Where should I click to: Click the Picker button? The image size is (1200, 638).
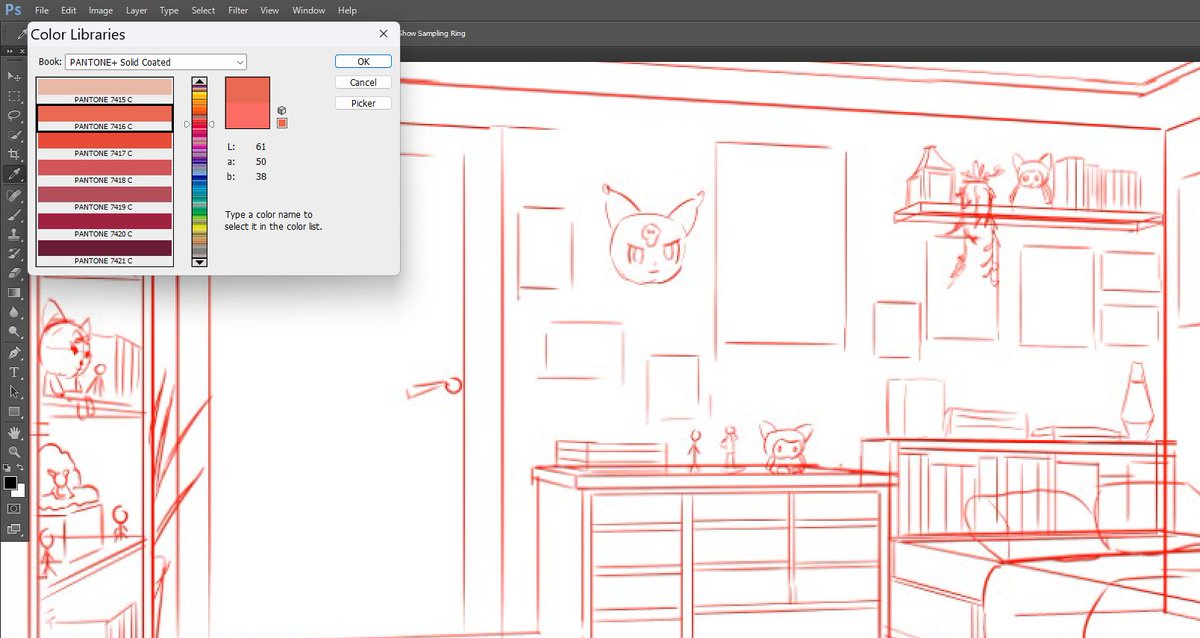(x=363, y=103)
